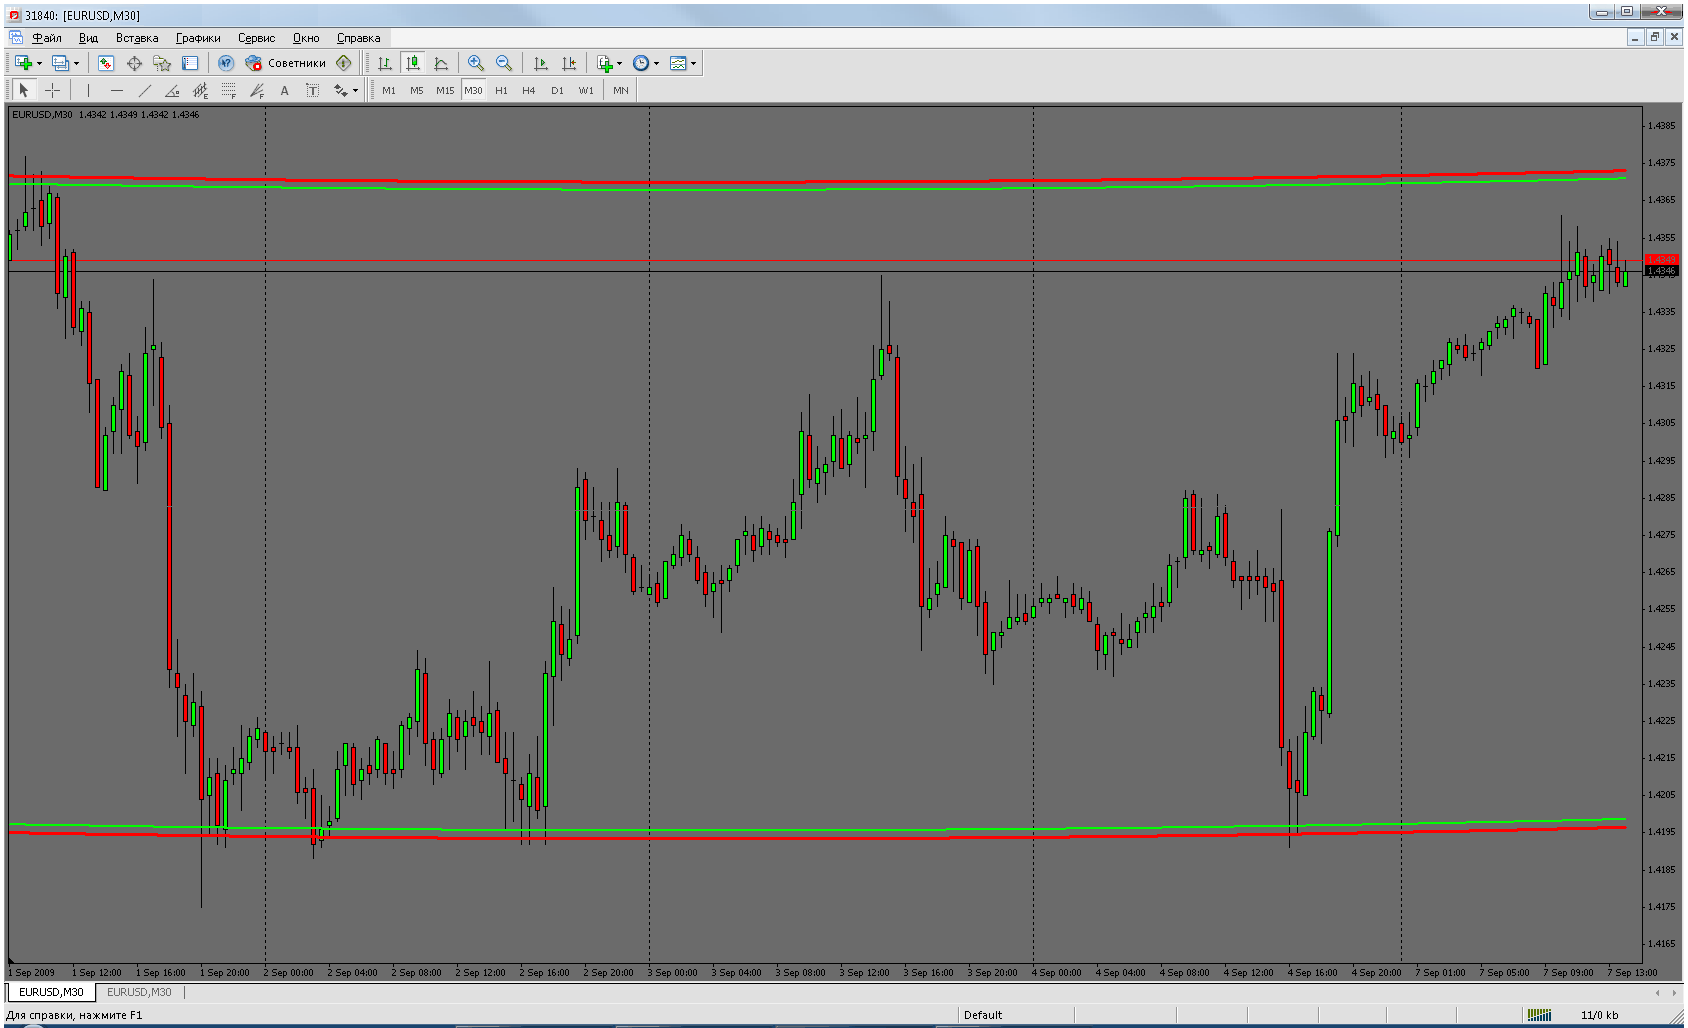Screen dimensions: 1688x1028
Task: Click the Zoom In magnifier icon
Action: pos(476,63)
